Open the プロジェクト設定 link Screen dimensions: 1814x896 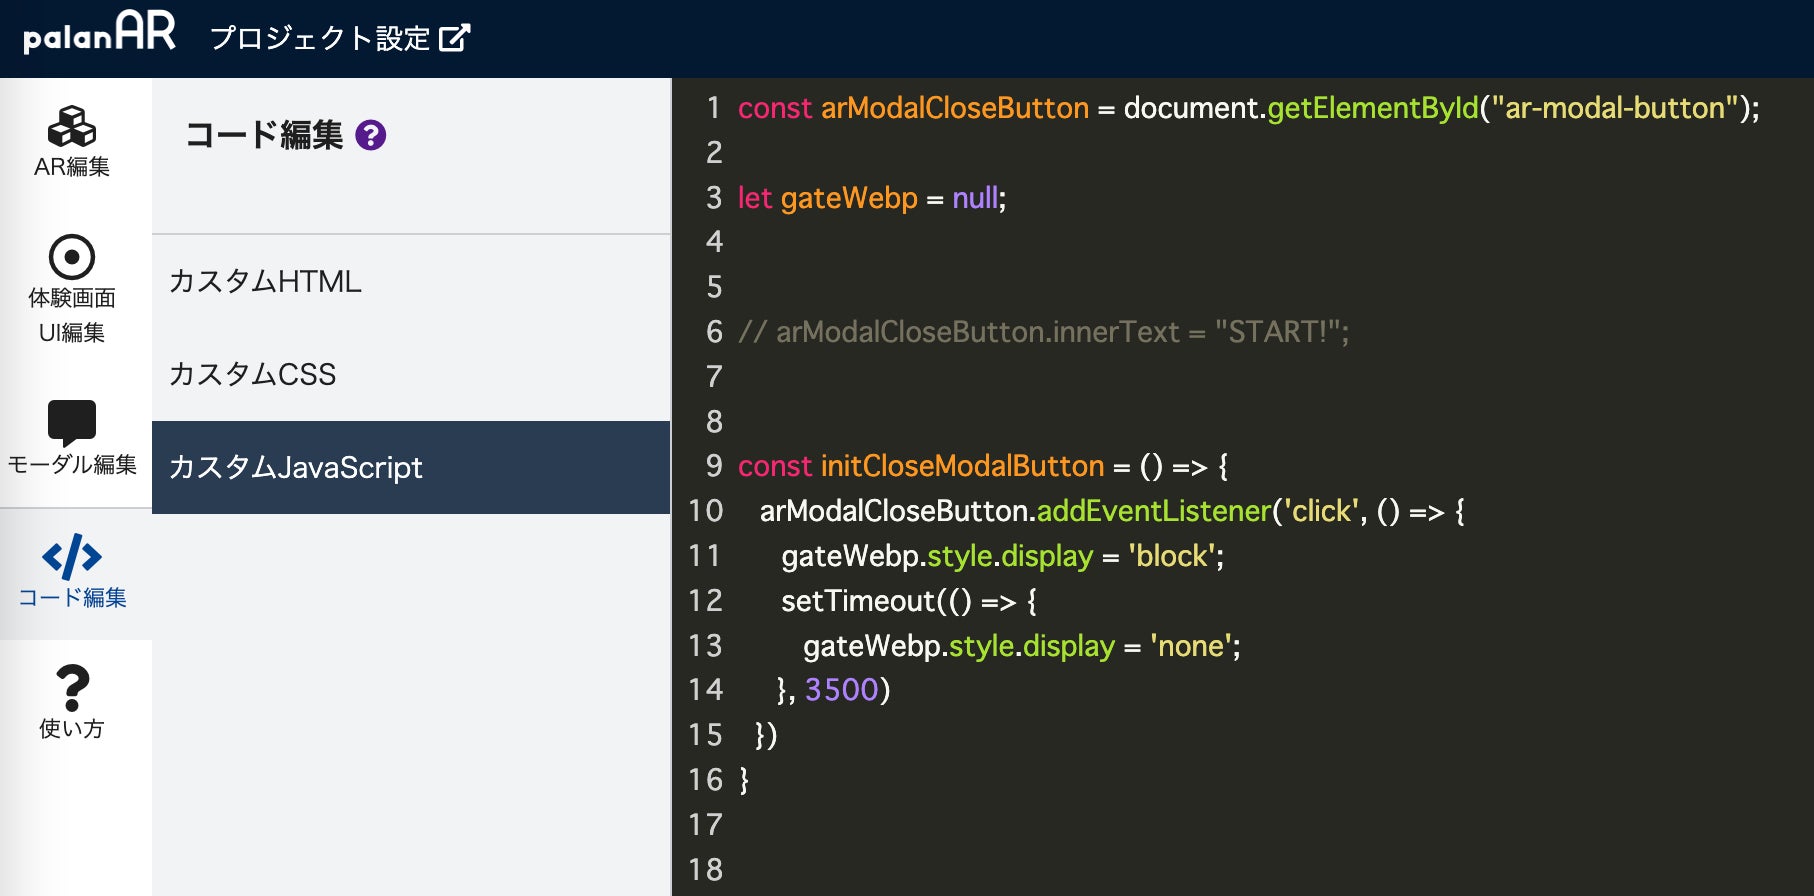point(320,38)
